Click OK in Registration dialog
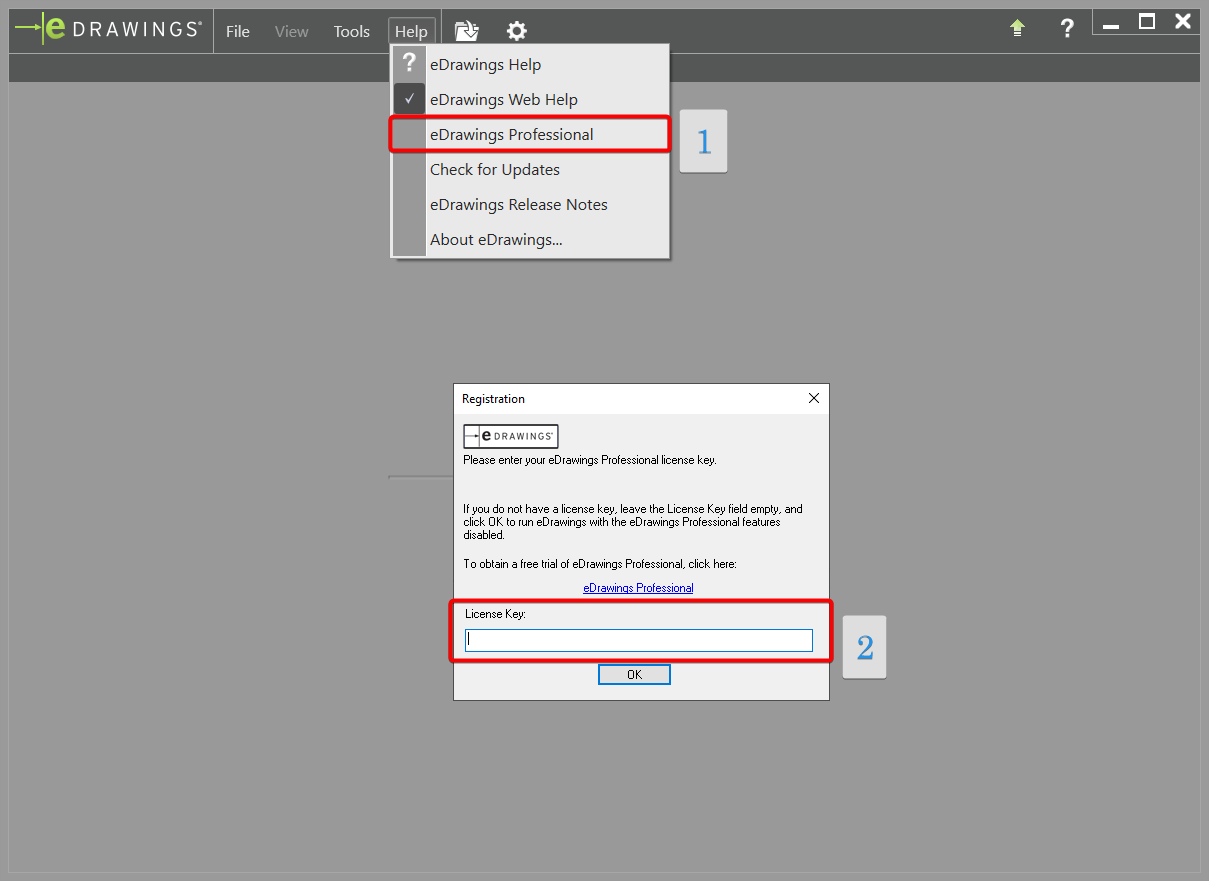Image resolution: width=1209 pixels, height=881 pixels. [634, 675]
